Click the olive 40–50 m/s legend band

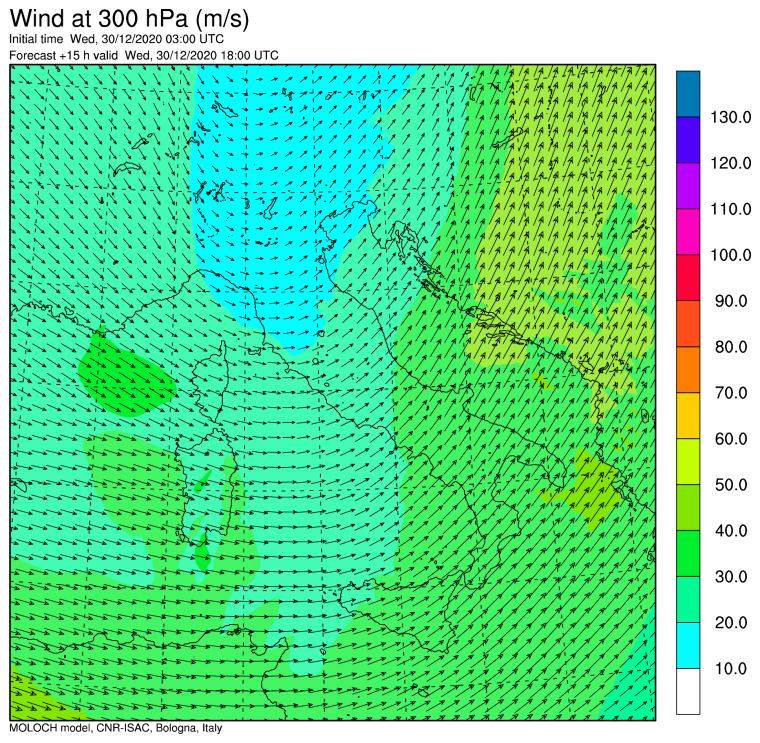click(x=688, y=507)
